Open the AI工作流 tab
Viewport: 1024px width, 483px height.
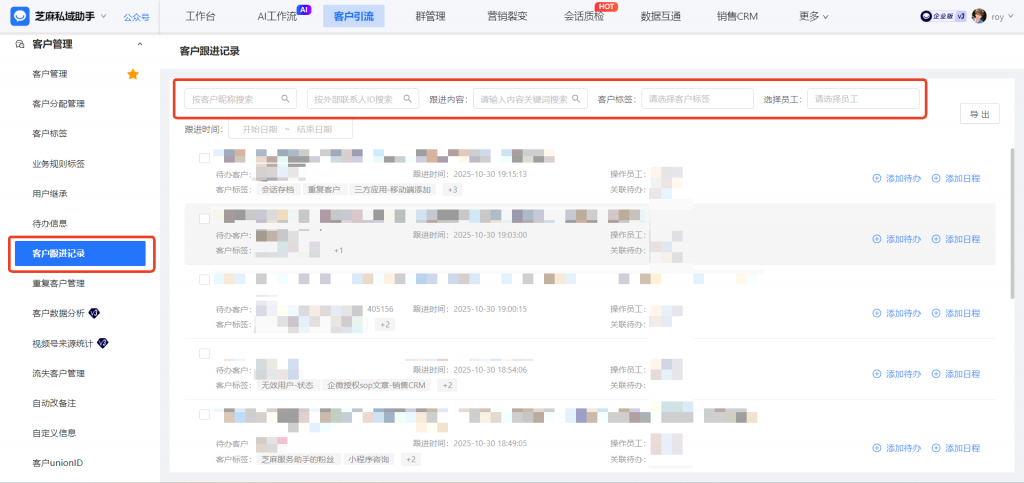click(277, 17)
